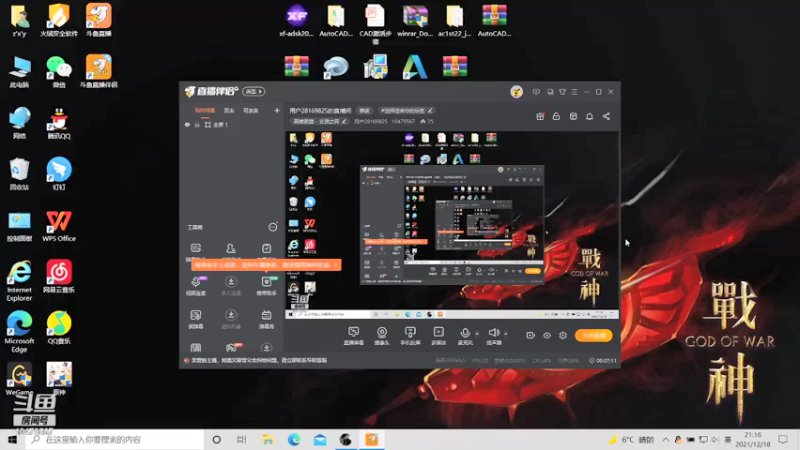The width and height of the screenshot is (800, 450).
Task: Expand the pill button beside app logo
Action: [x=254, y=91]
